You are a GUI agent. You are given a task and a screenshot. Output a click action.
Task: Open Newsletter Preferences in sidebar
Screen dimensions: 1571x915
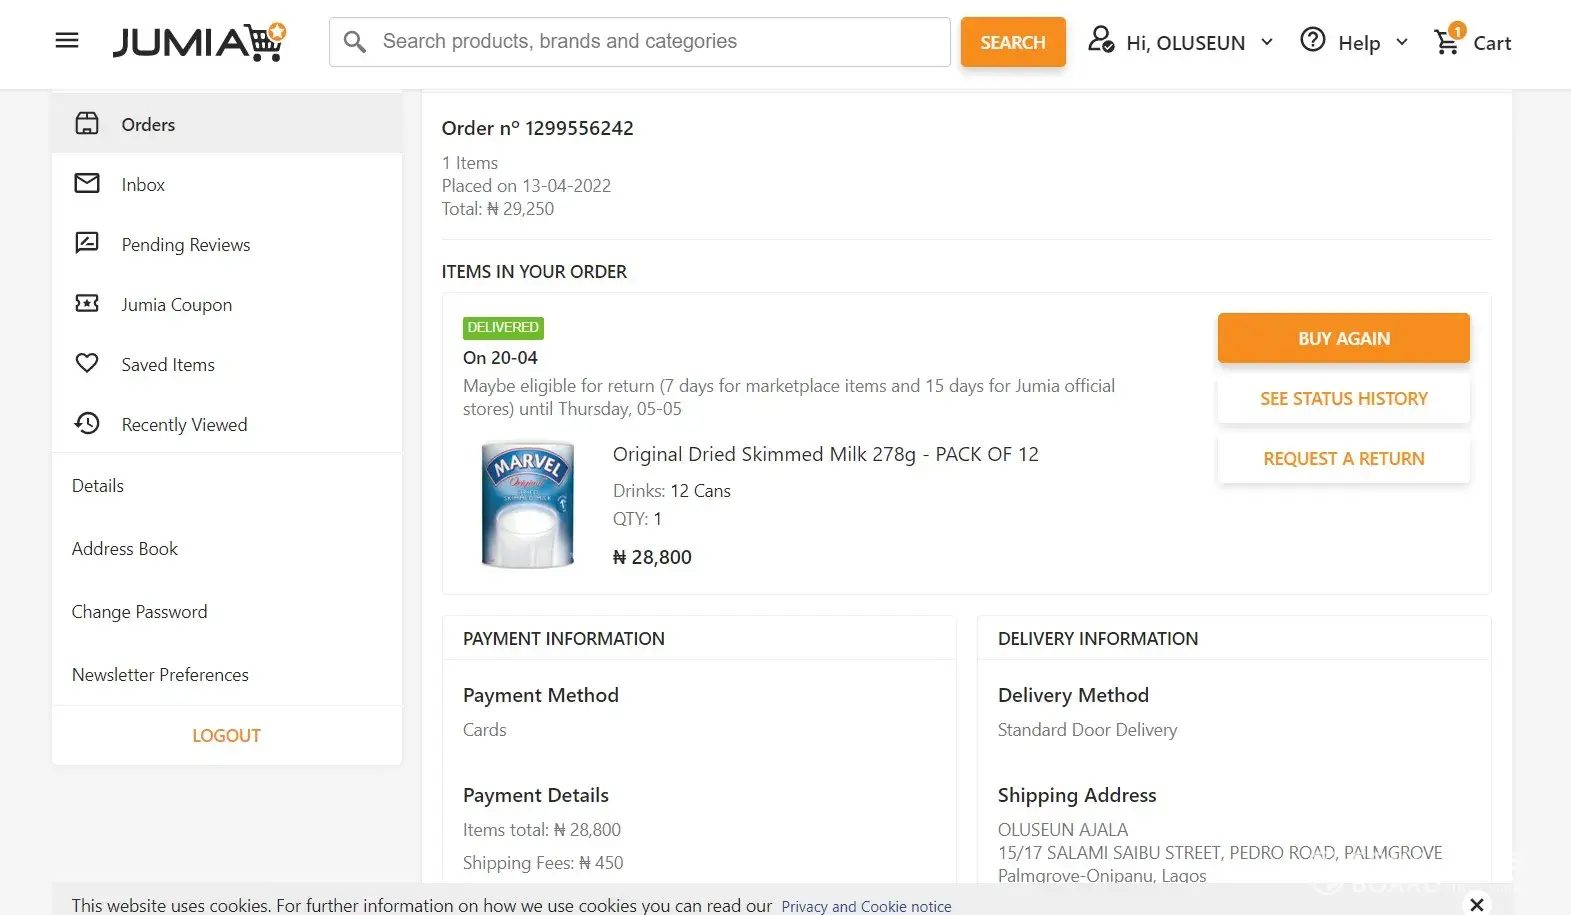click(160, 675)
